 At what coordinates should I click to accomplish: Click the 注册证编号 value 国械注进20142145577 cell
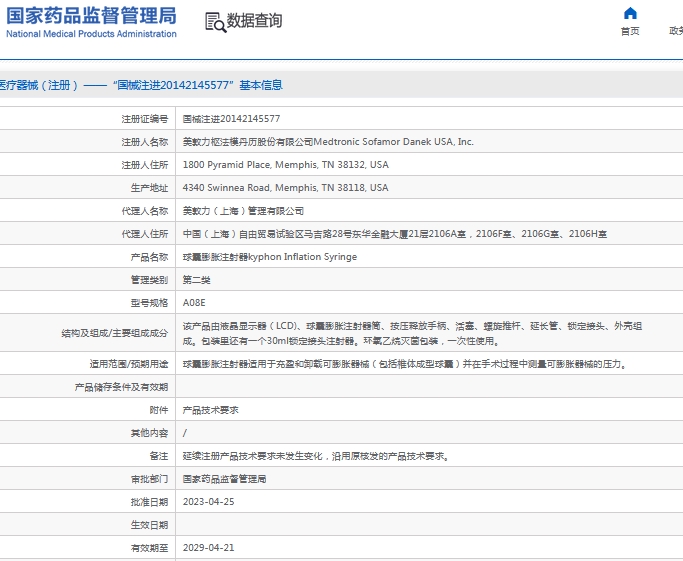[231, 118]
